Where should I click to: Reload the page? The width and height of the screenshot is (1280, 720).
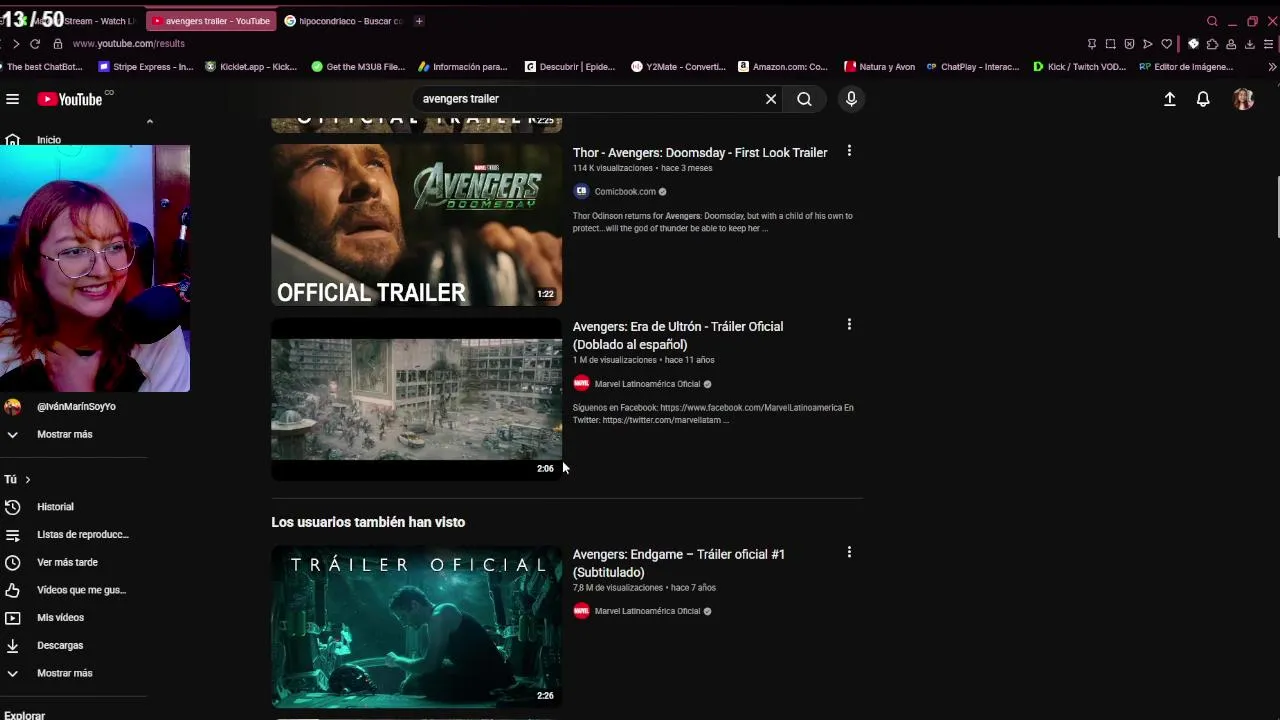coord(35,44)
